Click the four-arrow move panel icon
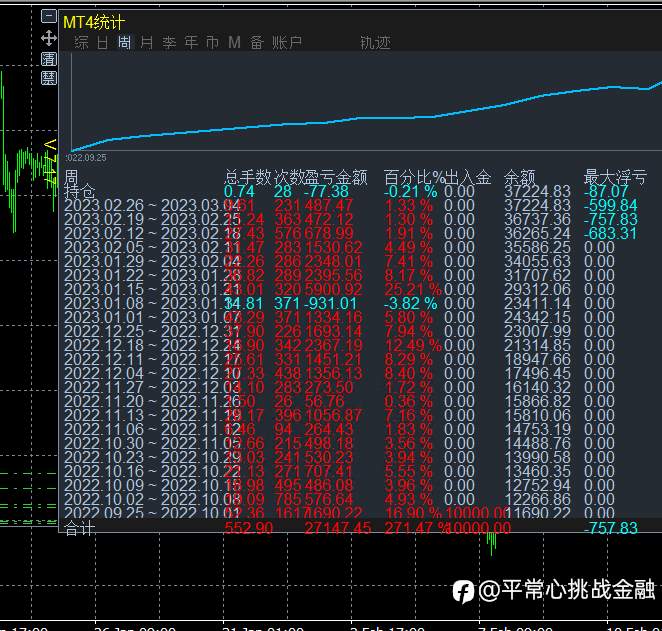Image resolution: width=662 pixels, height=631 pixels. (x=49, y=38)
